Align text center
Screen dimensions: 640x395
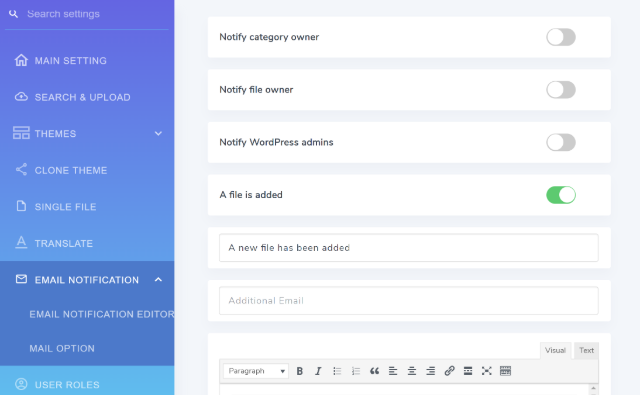[412, 371]
